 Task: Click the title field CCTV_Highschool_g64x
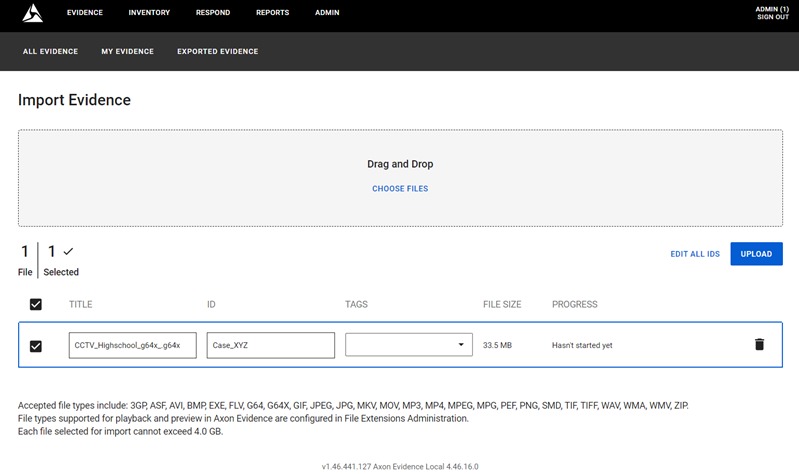[132, 345]
